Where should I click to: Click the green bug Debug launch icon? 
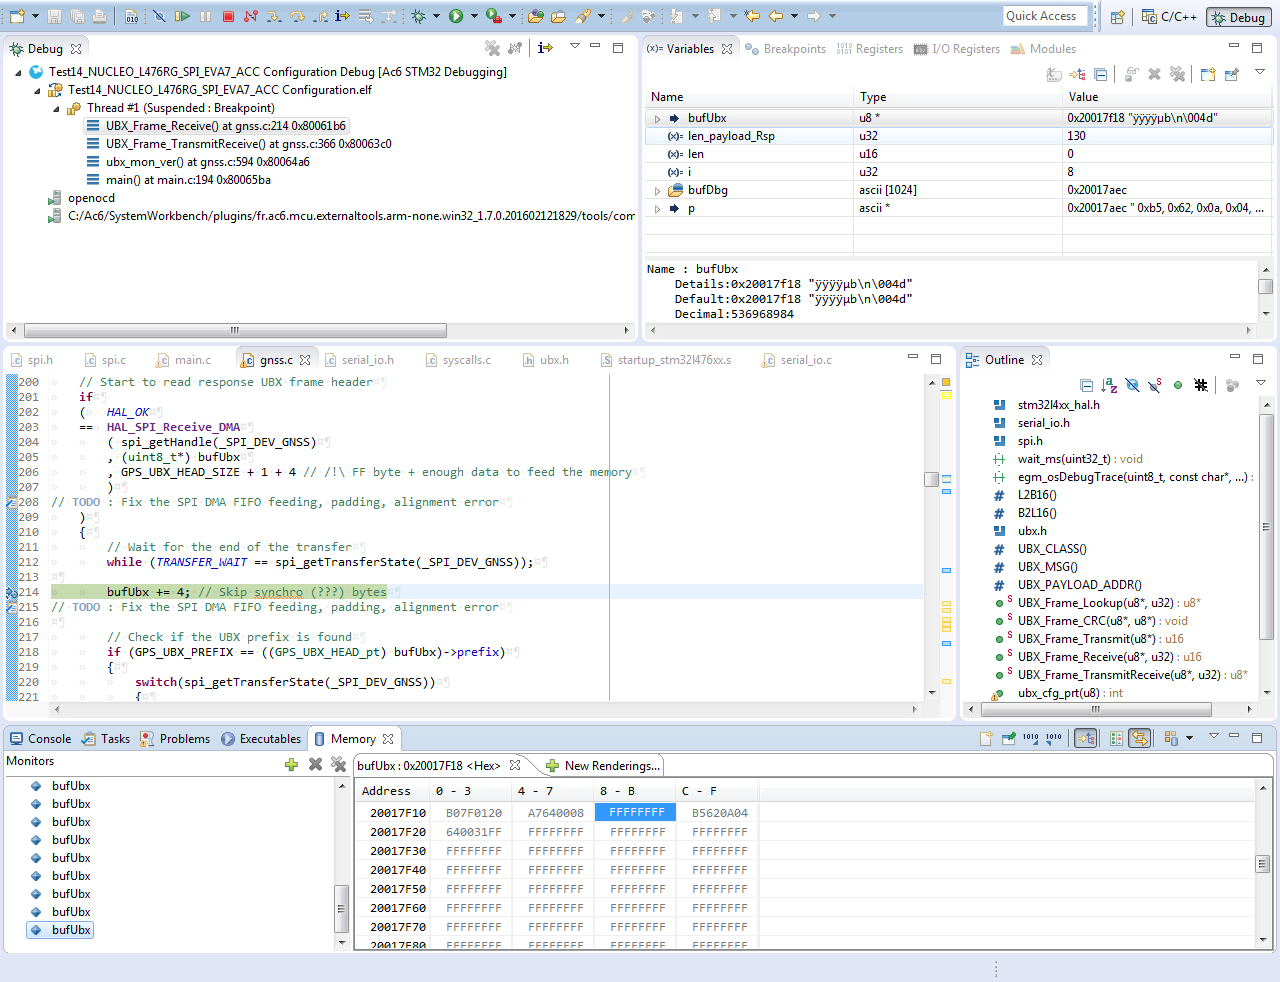coord(419,16)
